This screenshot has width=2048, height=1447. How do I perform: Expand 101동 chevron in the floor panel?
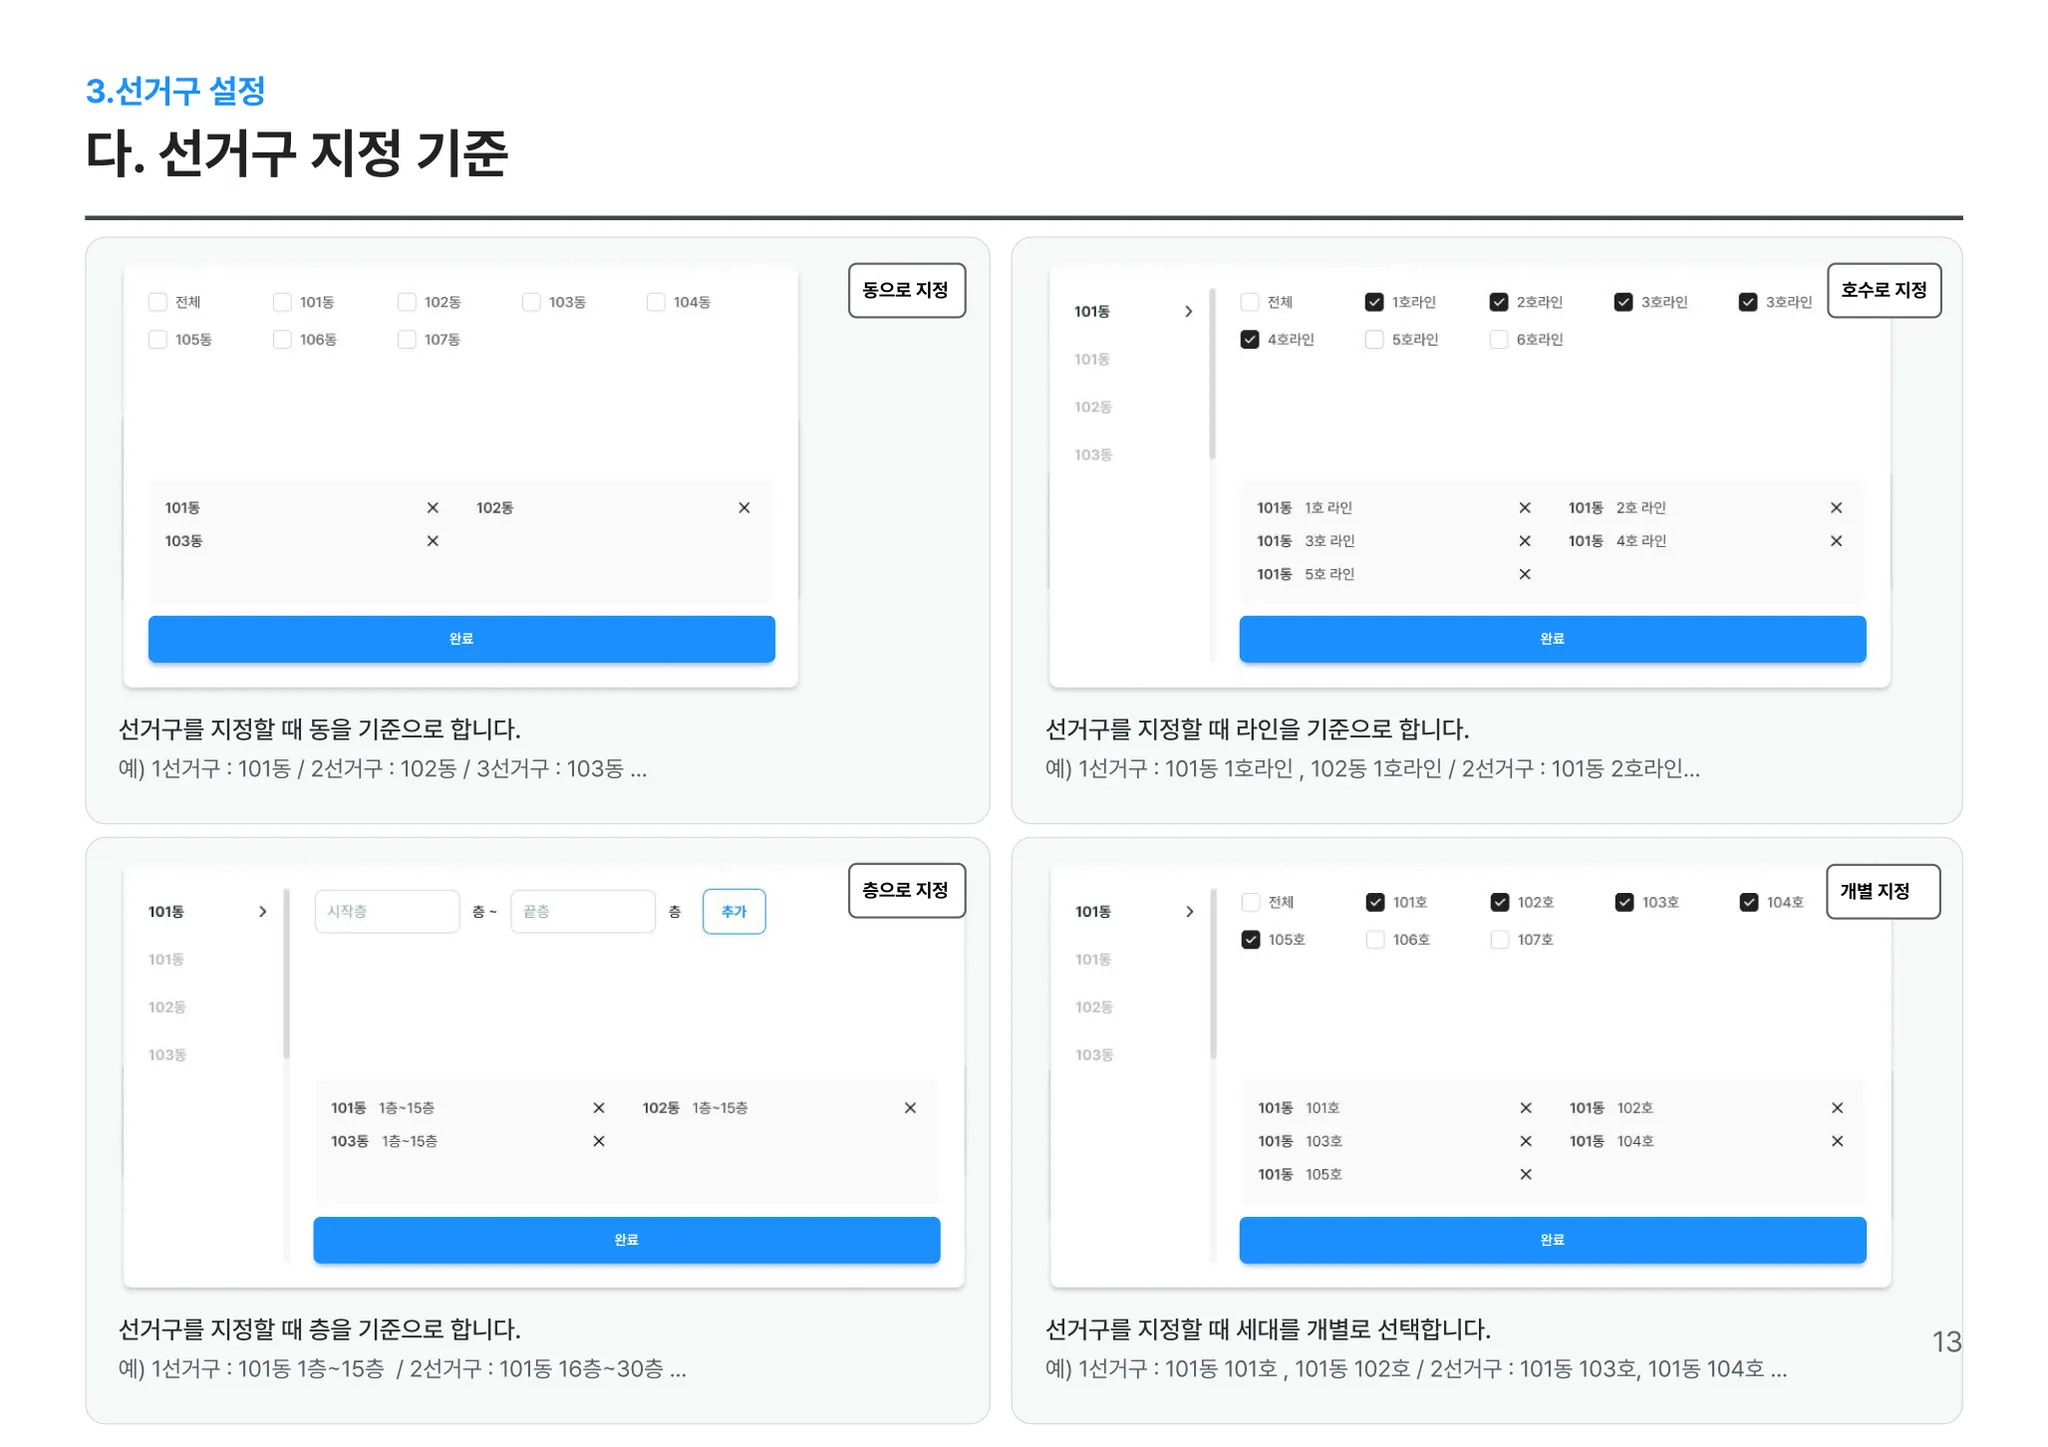pos(262,912)
